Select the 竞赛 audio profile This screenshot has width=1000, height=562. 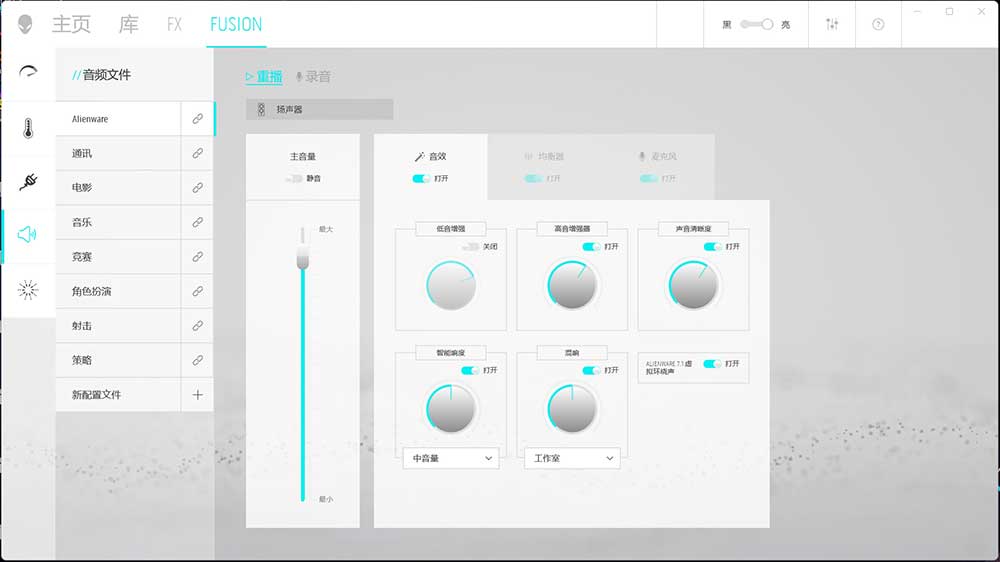[118, 256]
